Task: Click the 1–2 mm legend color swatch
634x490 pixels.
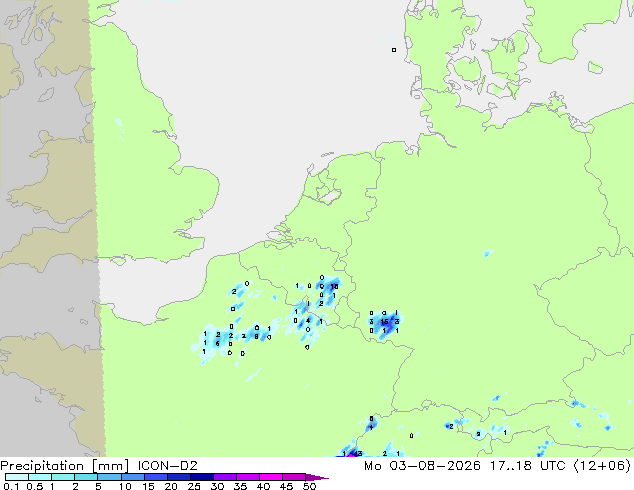Action: (63, 477)
